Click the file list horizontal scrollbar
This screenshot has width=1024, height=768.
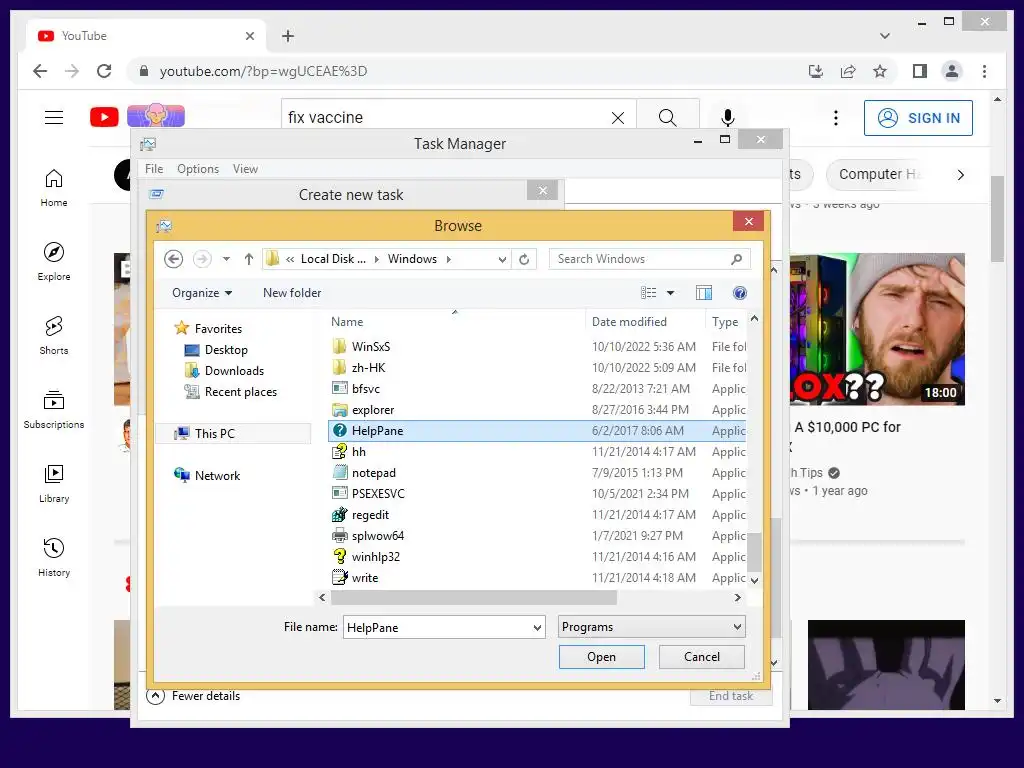pyautogui.click(x=473, y=598)
